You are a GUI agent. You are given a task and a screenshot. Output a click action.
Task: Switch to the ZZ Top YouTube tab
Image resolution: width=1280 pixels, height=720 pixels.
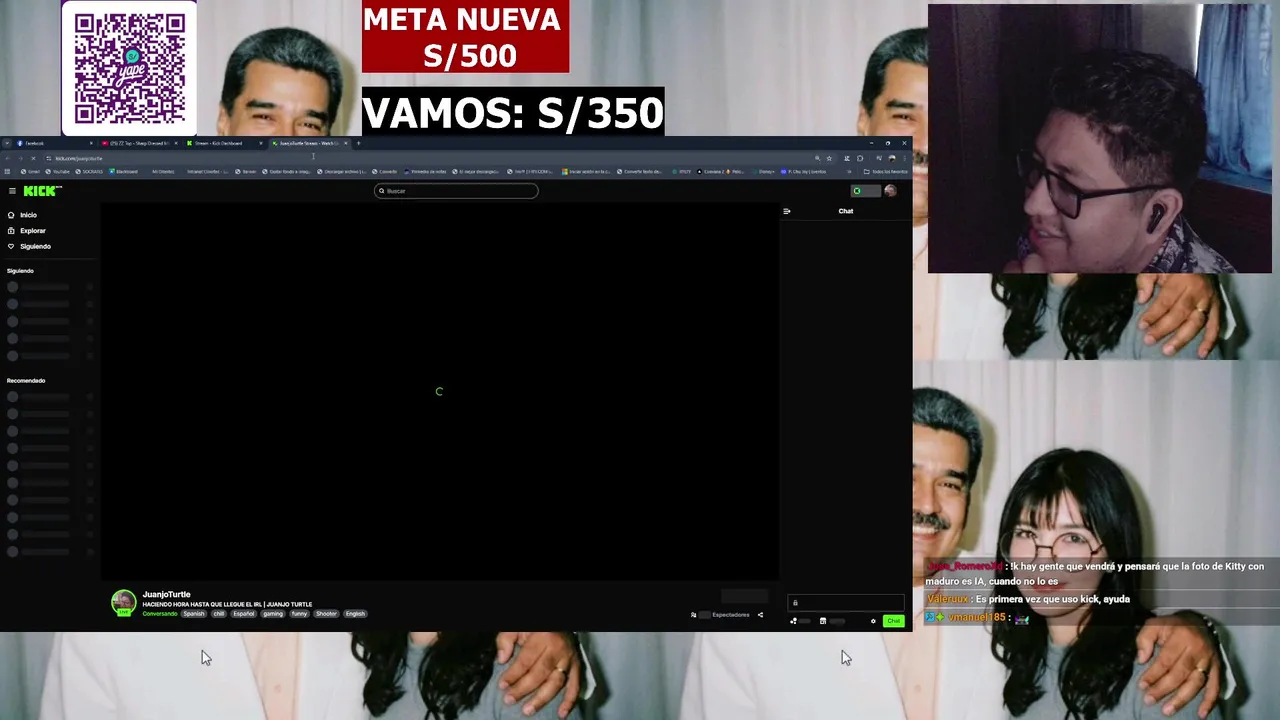[140, 143]
